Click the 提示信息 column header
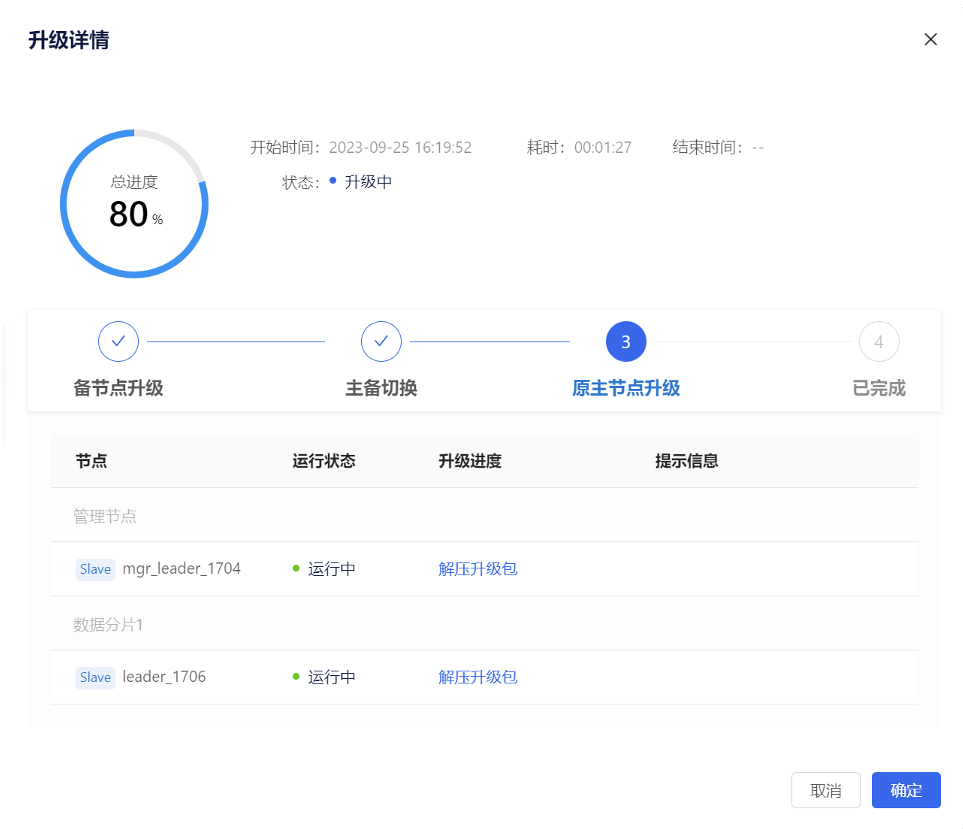 pos(687,461)
